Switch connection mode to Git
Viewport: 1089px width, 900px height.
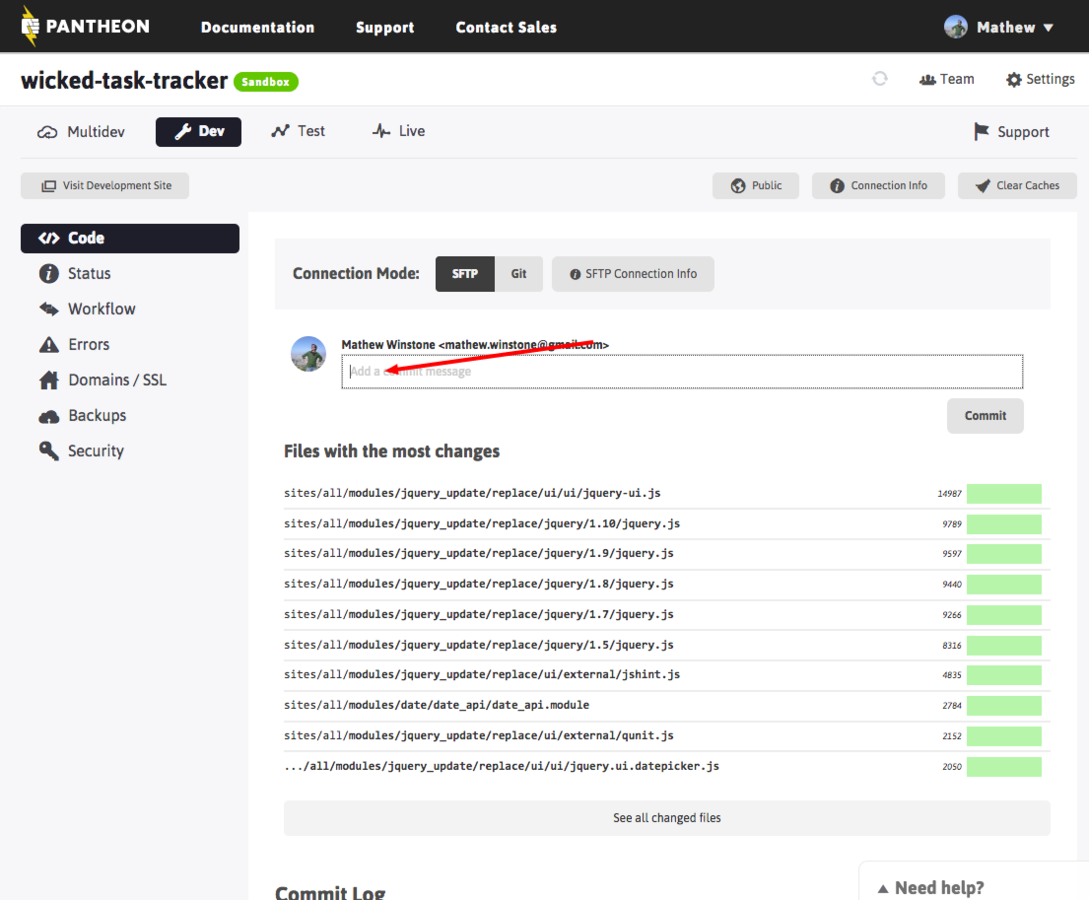[519, 274]
